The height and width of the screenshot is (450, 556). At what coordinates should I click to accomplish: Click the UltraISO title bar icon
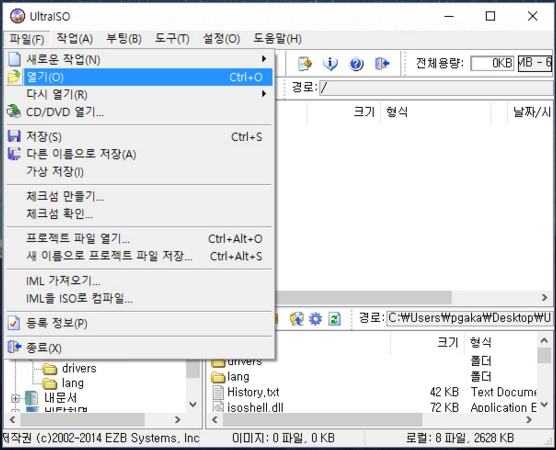[17, 16]
